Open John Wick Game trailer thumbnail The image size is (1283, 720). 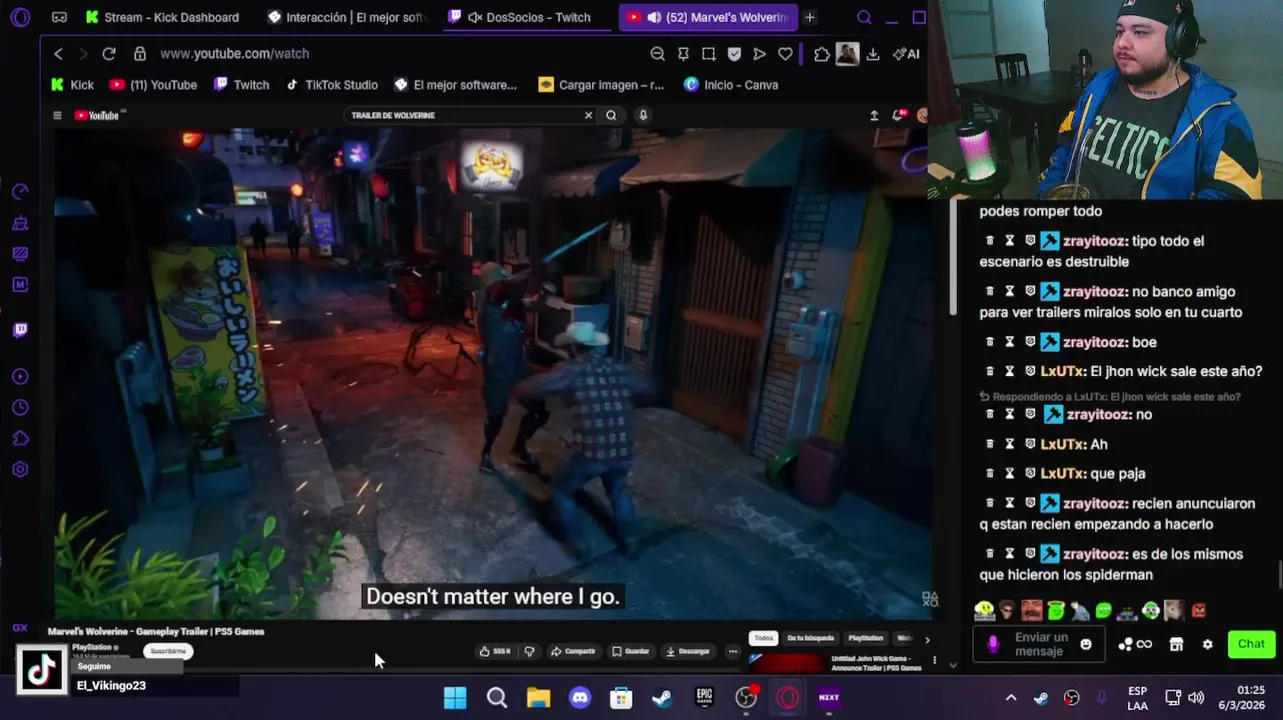(790, 662)
